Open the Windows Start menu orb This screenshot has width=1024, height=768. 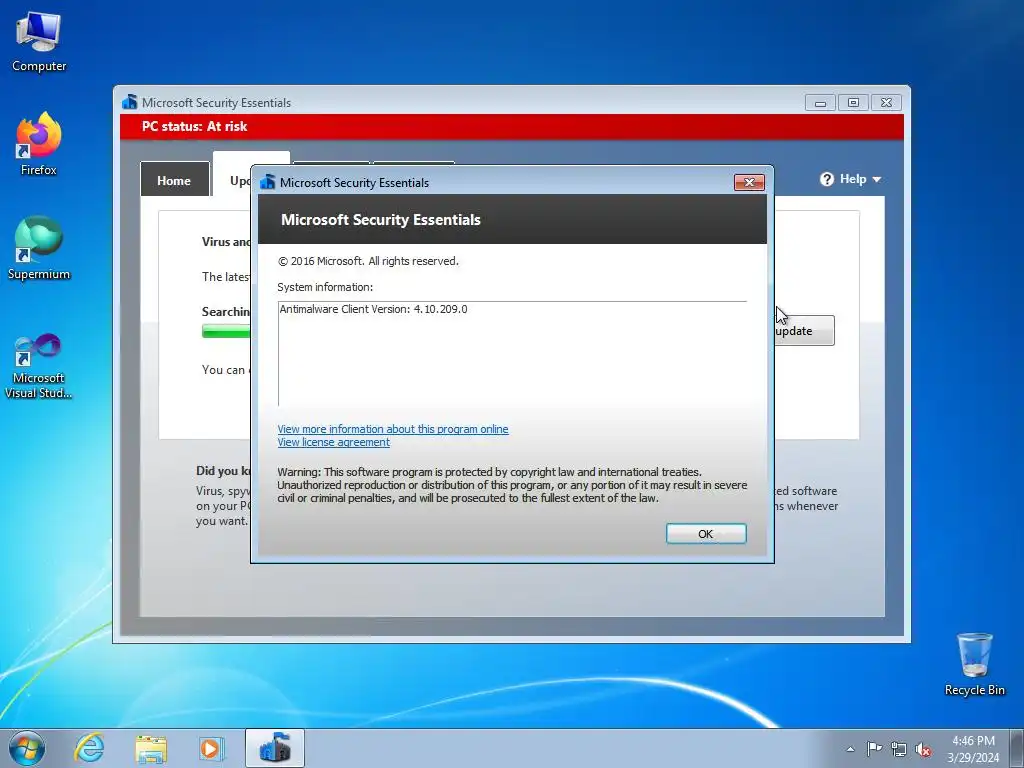(x=27, y=748)
